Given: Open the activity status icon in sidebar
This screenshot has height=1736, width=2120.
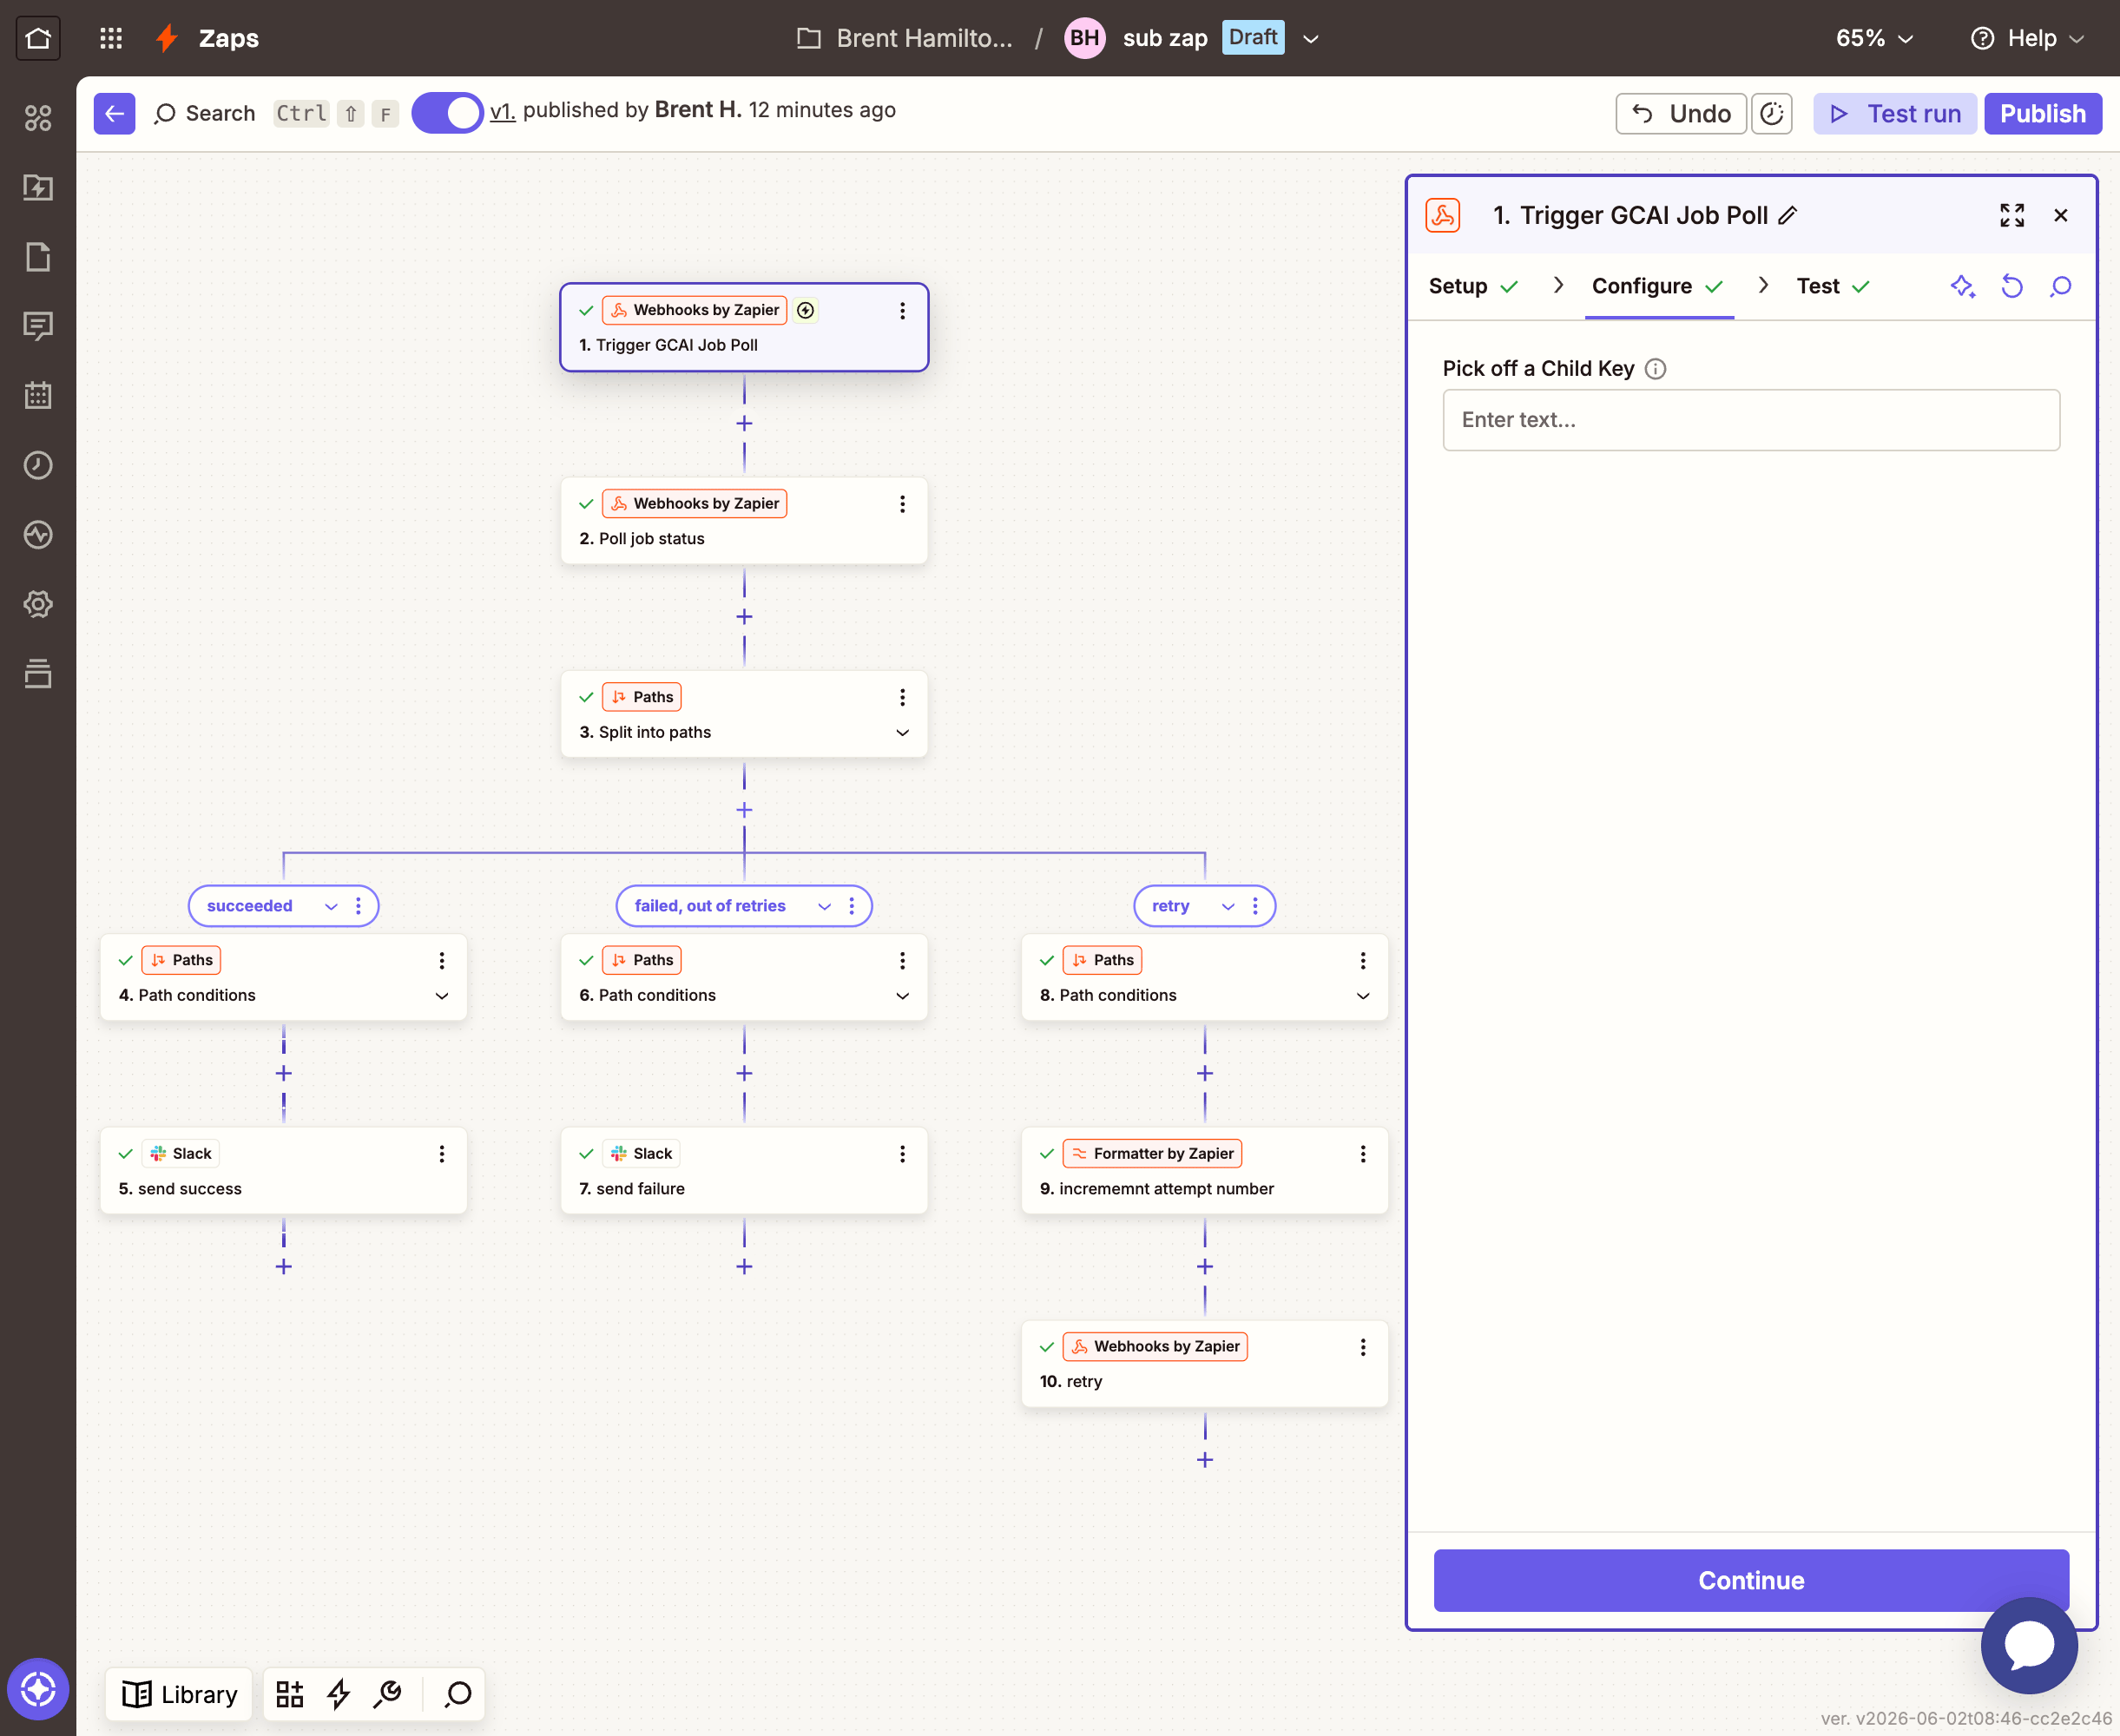Looking at the screenshot, I should pos(38,534).
